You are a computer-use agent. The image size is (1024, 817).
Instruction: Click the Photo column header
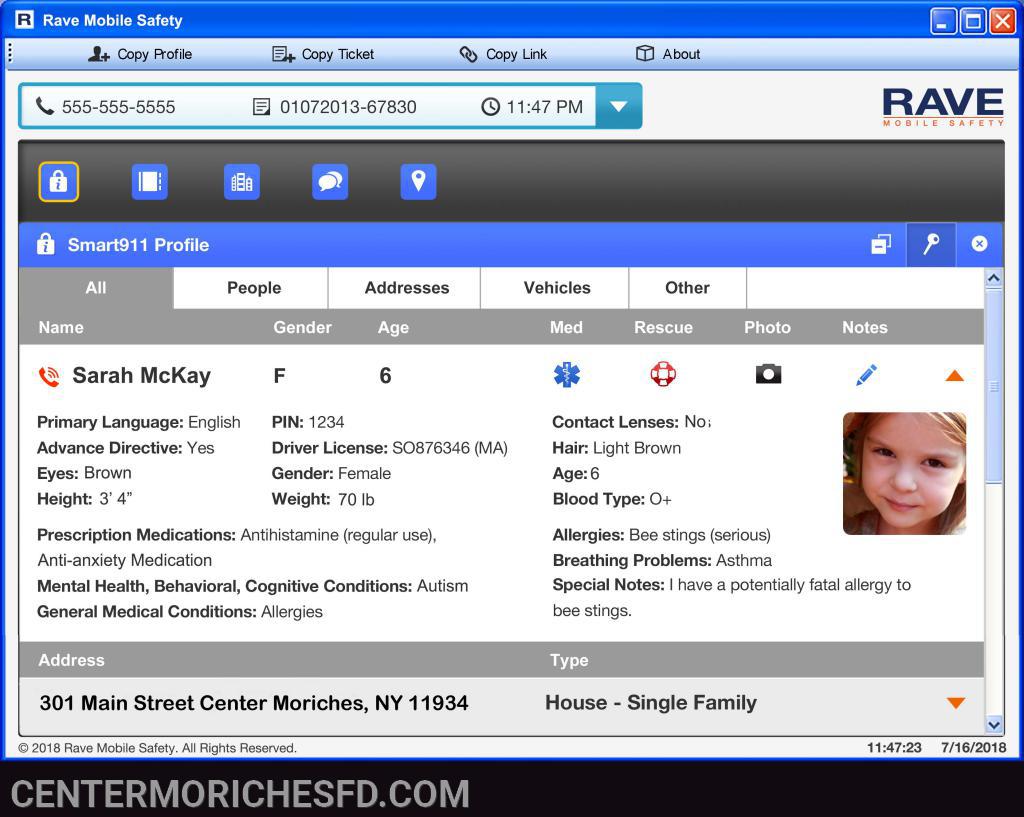point(767,327)
